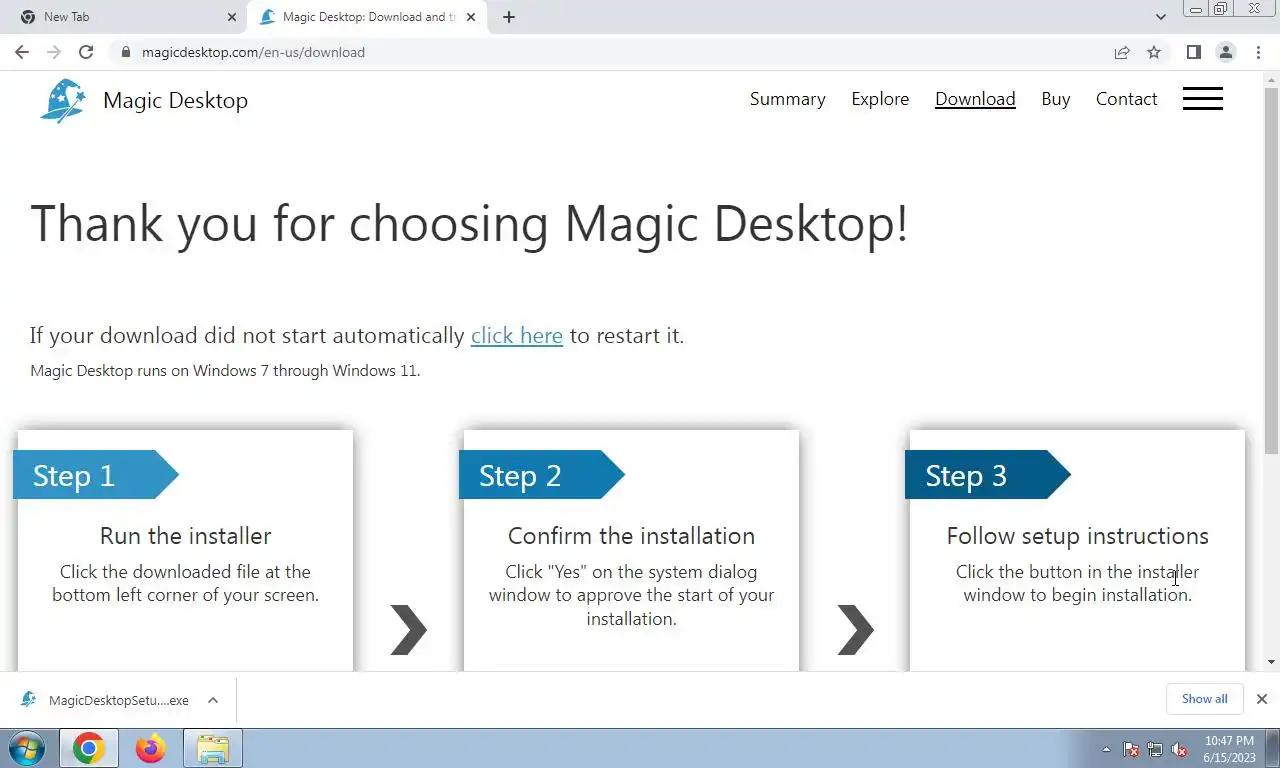Viewport: 1280px width, 768px height.
Task: Click the address bar URL field
Action: pos(610,52)
